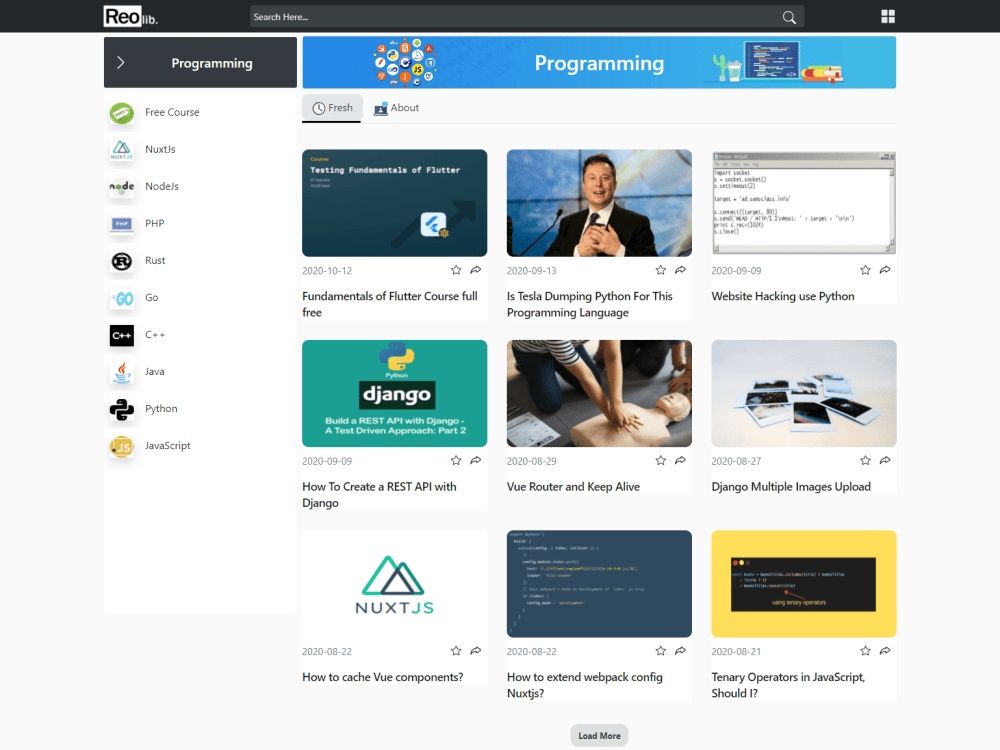Open the Testing Fundamentals of Flutter thumbnail
The width and height of the screenshot is (1000, 750).
tap(395, 203)
